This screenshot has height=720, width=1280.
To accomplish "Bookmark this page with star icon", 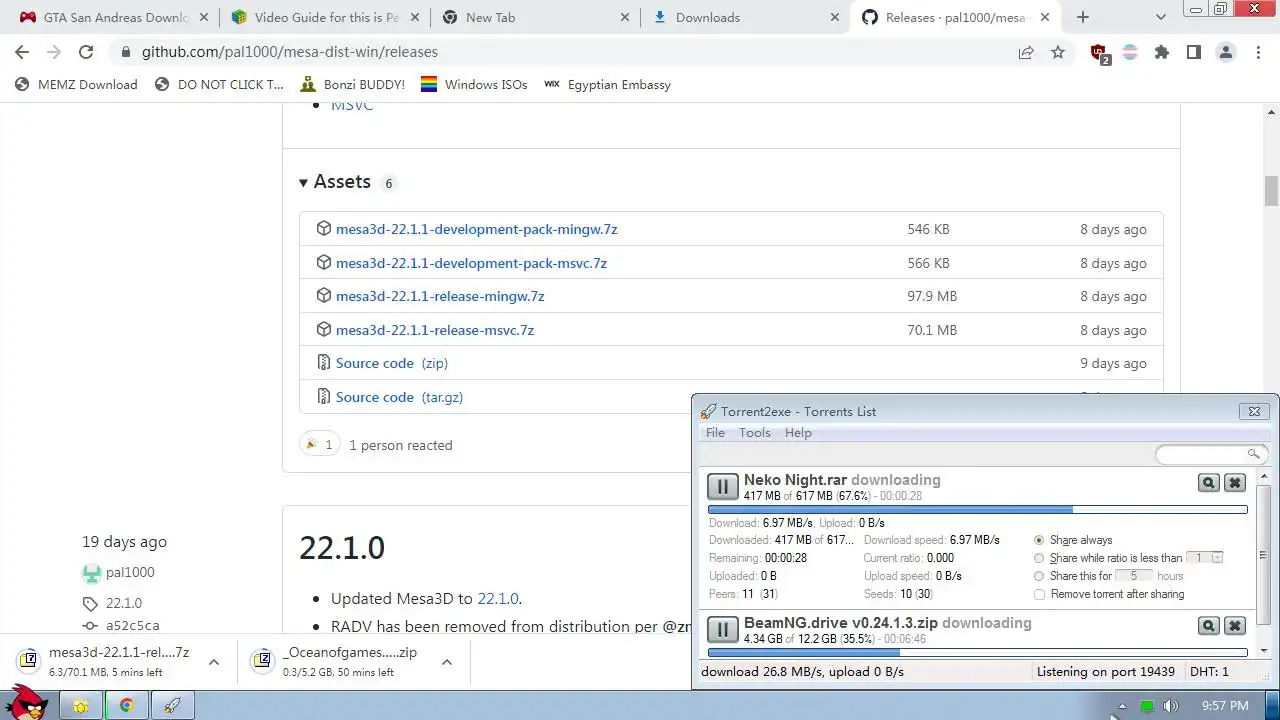I will coord(1058,52).
